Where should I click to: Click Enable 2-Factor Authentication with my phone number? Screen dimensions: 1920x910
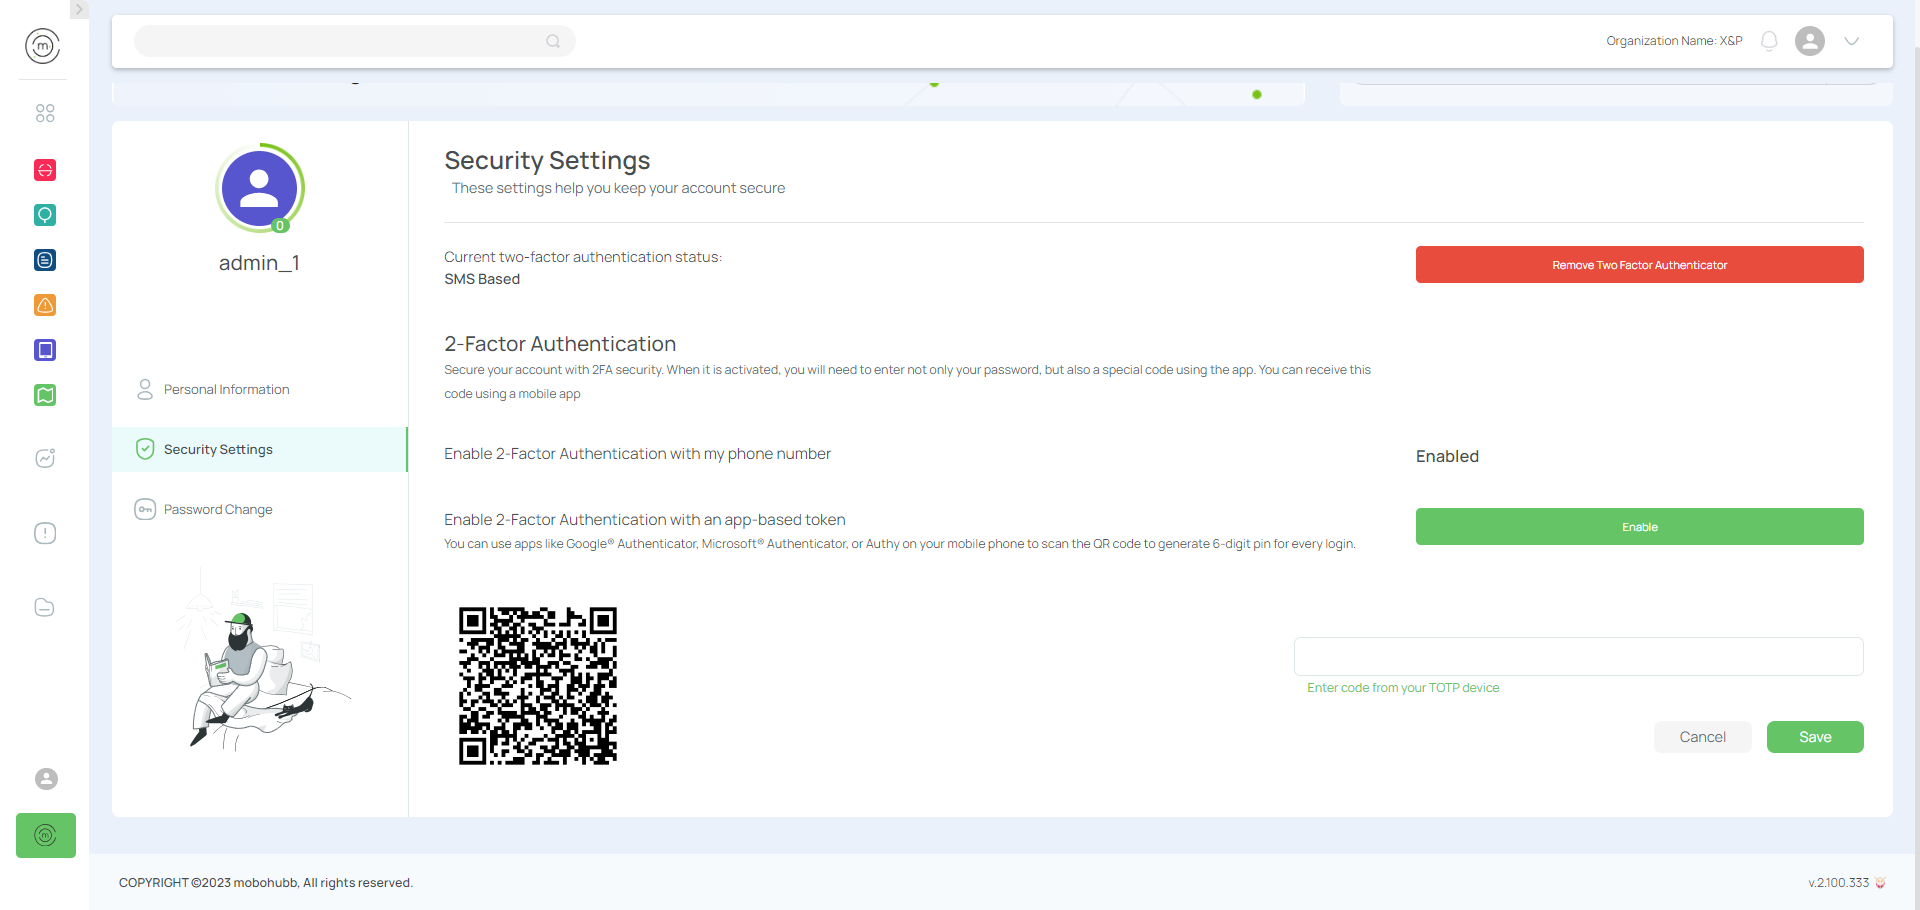coord(637,454)
